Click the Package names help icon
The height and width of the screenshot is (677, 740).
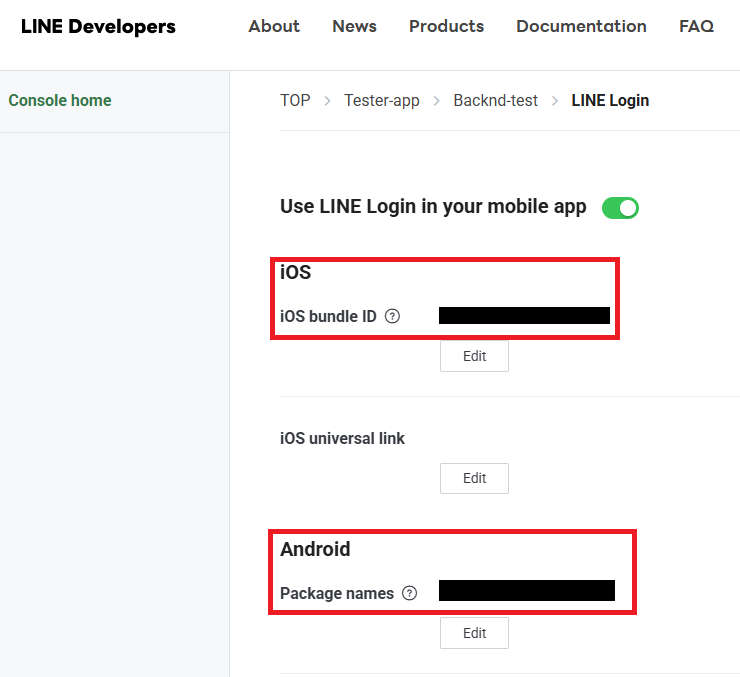pos(409,593)
